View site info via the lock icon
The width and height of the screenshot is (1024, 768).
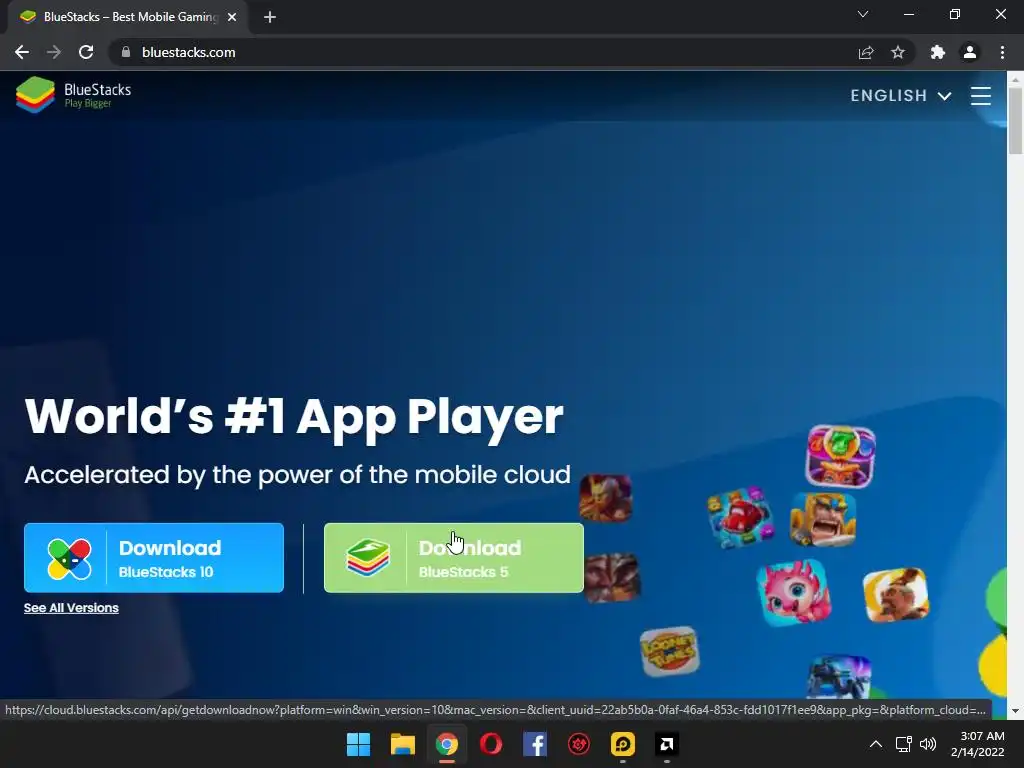[126, 52]
